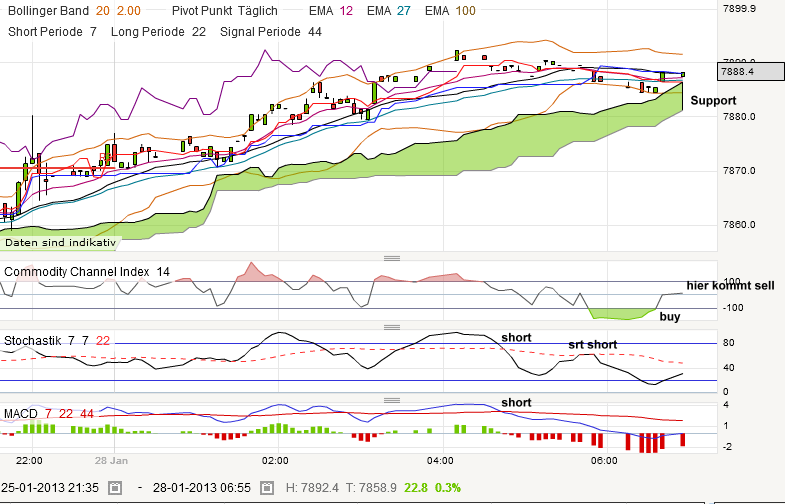The width and height of the screenshot is (785, 504).
Task: Click Commodity Channel Index period 14
Action: 163,272
